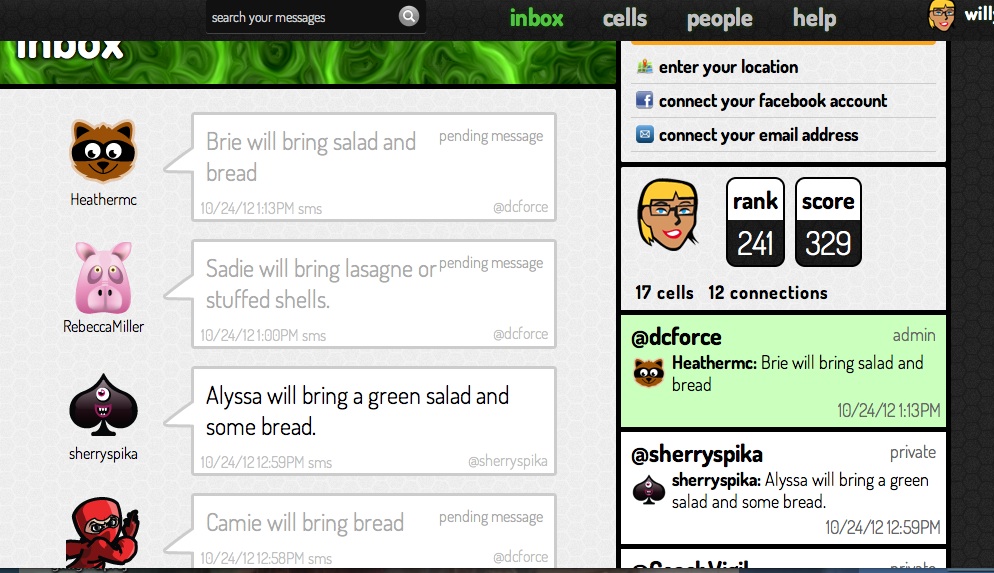Open RebeccaMiller's pig avatar
The image size is (994, 573).
(x=103, y=278)
